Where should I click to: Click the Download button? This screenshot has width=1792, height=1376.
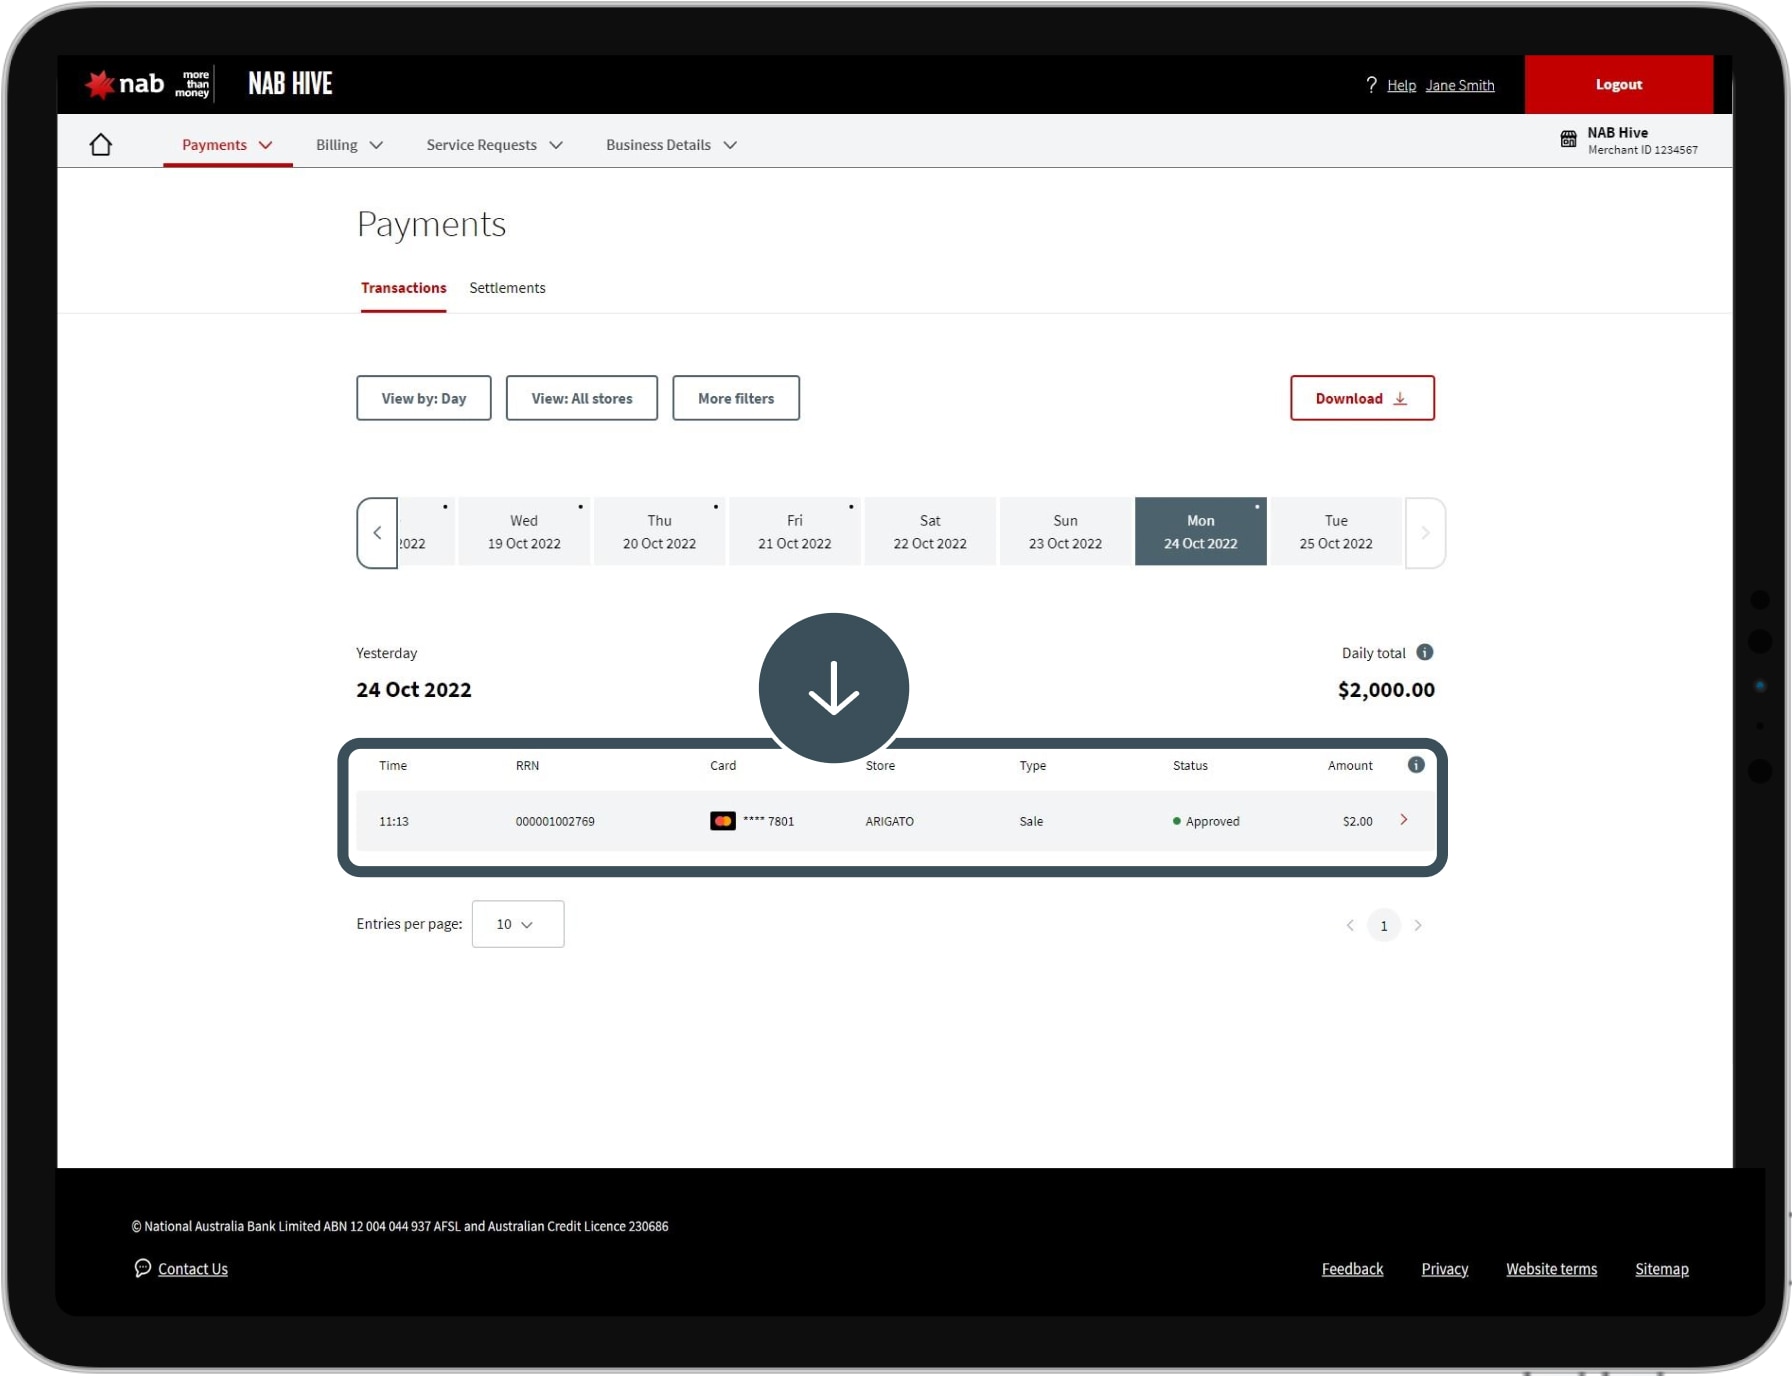click(1361, 398)
